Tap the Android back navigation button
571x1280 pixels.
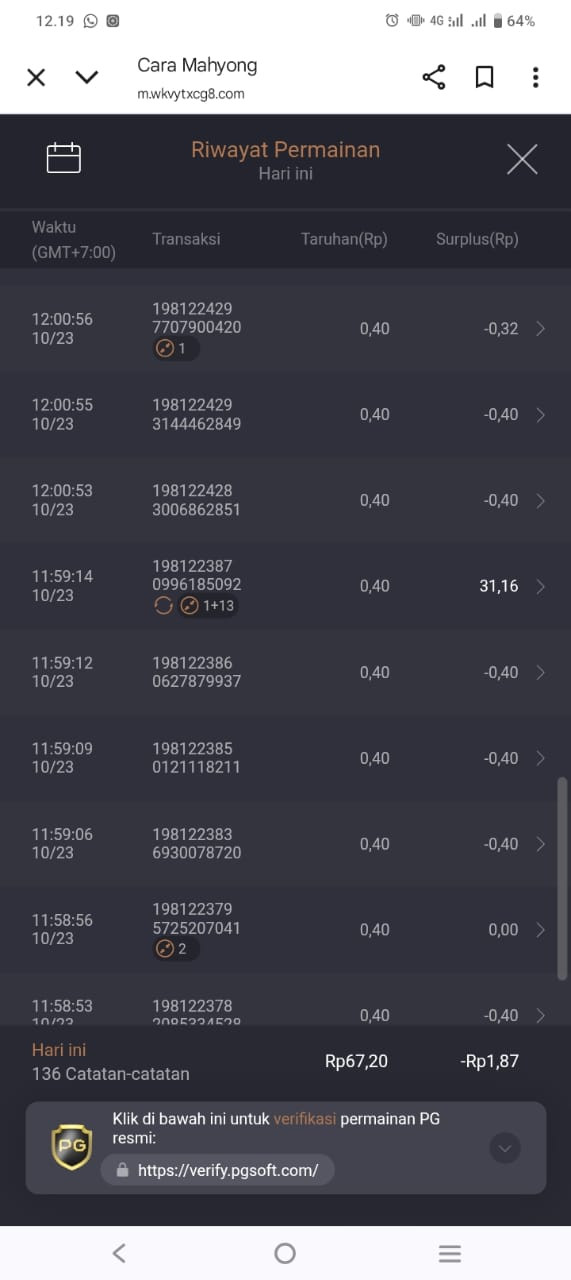pos(119,1253)
